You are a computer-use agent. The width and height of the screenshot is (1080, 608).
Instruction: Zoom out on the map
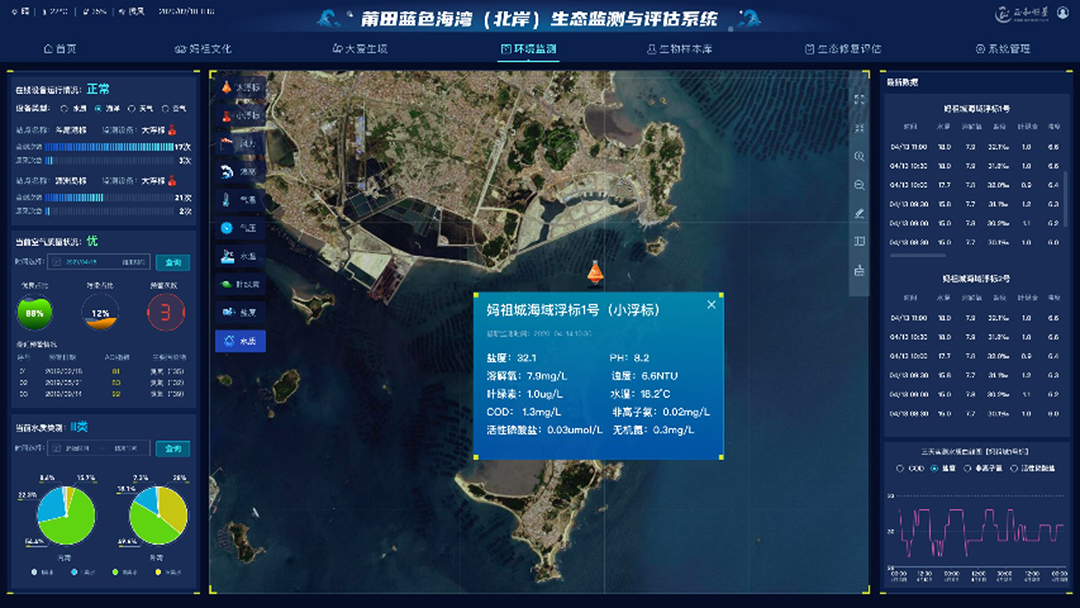859,185
